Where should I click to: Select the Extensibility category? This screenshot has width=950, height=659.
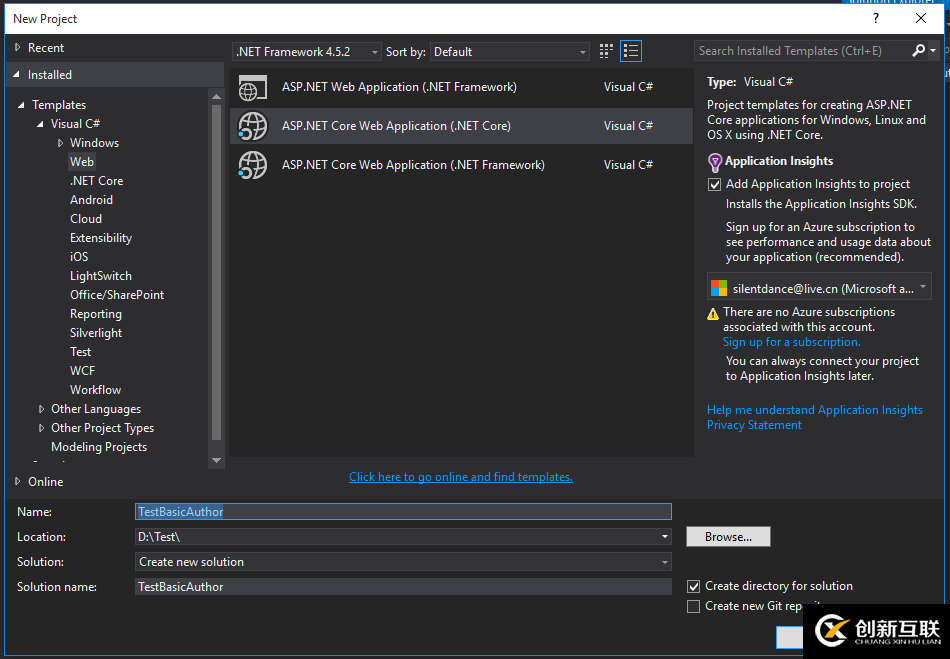tap(101, 238)
